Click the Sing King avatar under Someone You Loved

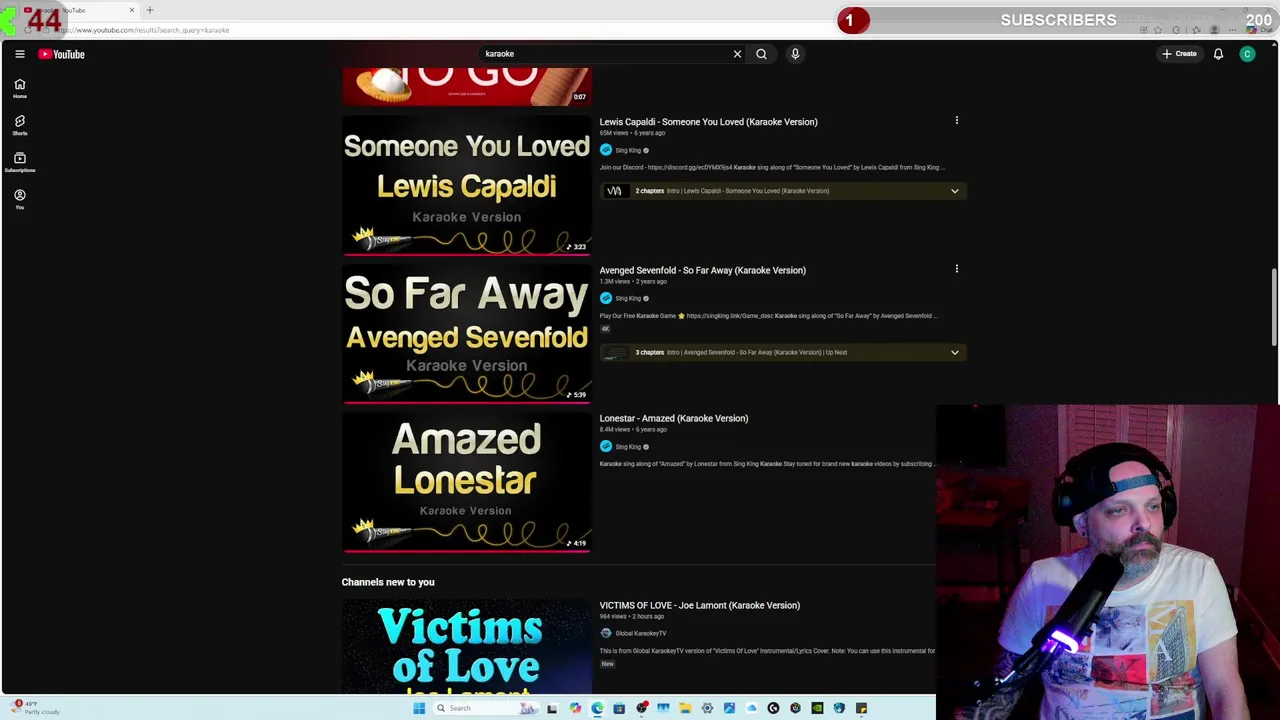pos(605,150)
